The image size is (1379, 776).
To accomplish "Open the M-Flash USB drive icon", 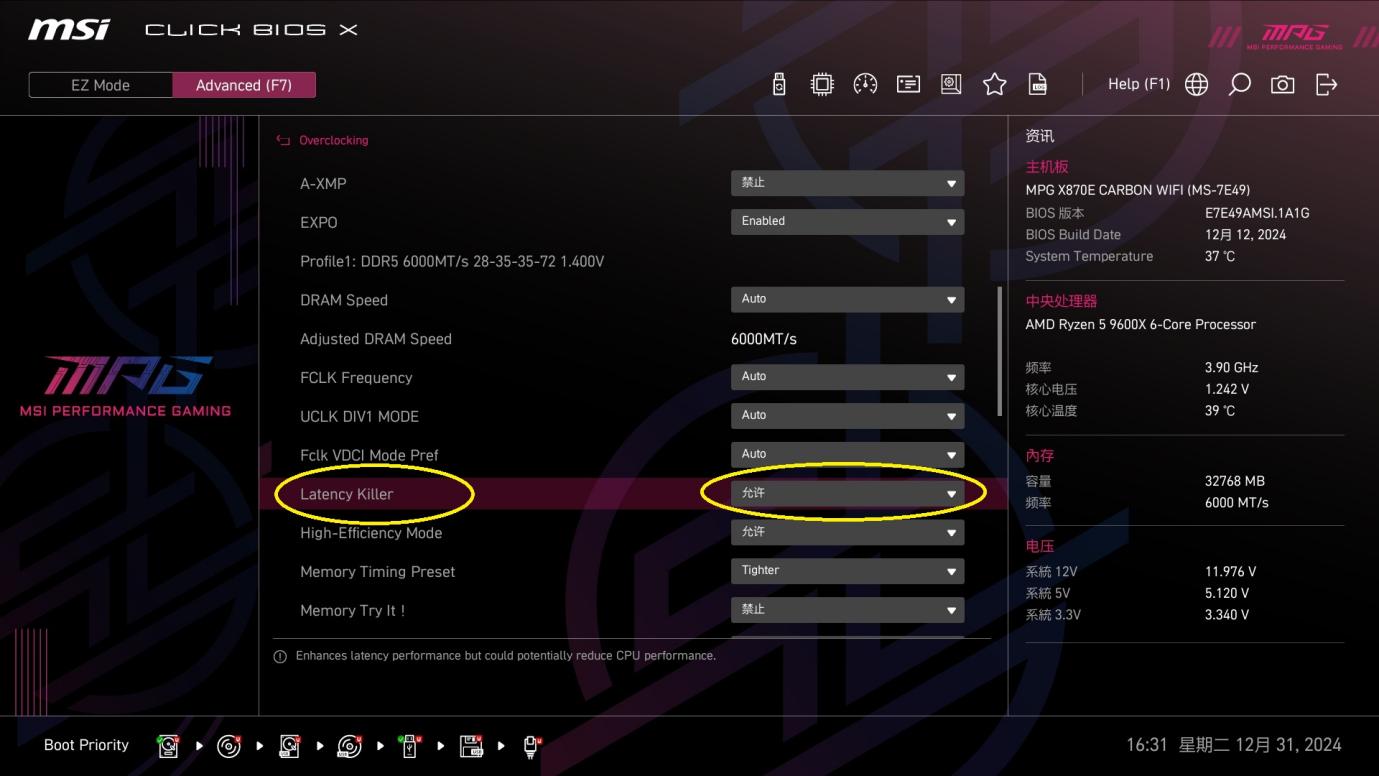I will (779, 85).
